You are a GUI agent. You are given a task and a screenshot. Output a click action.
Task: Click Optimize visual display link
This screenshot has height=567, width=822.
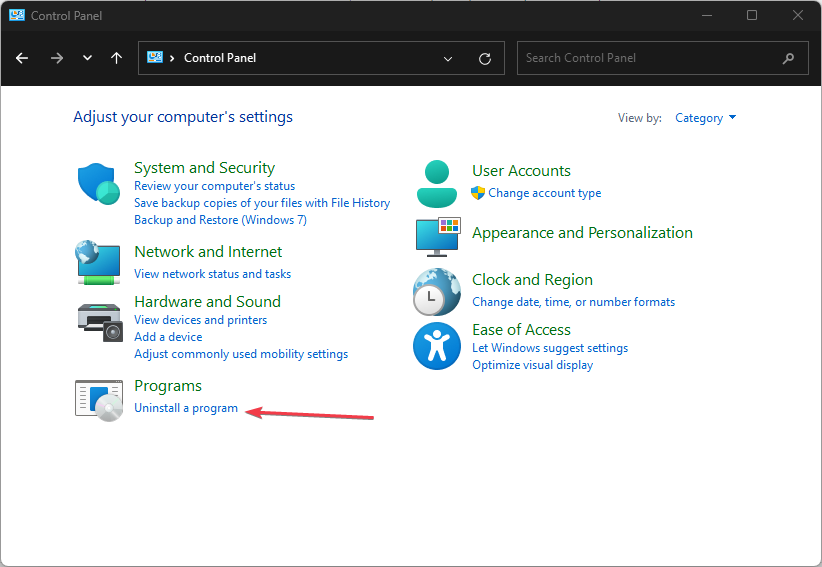(532, 365)
